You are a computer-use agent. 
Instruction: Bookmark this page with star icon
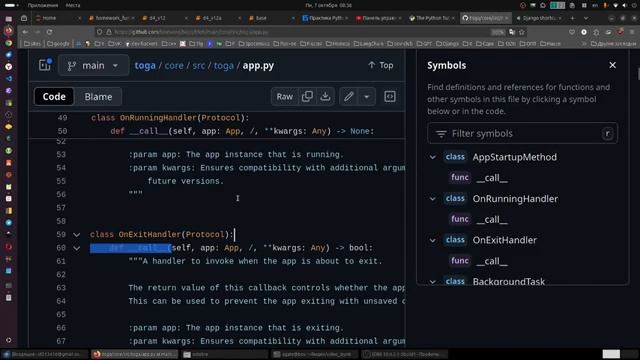(522, 32)
